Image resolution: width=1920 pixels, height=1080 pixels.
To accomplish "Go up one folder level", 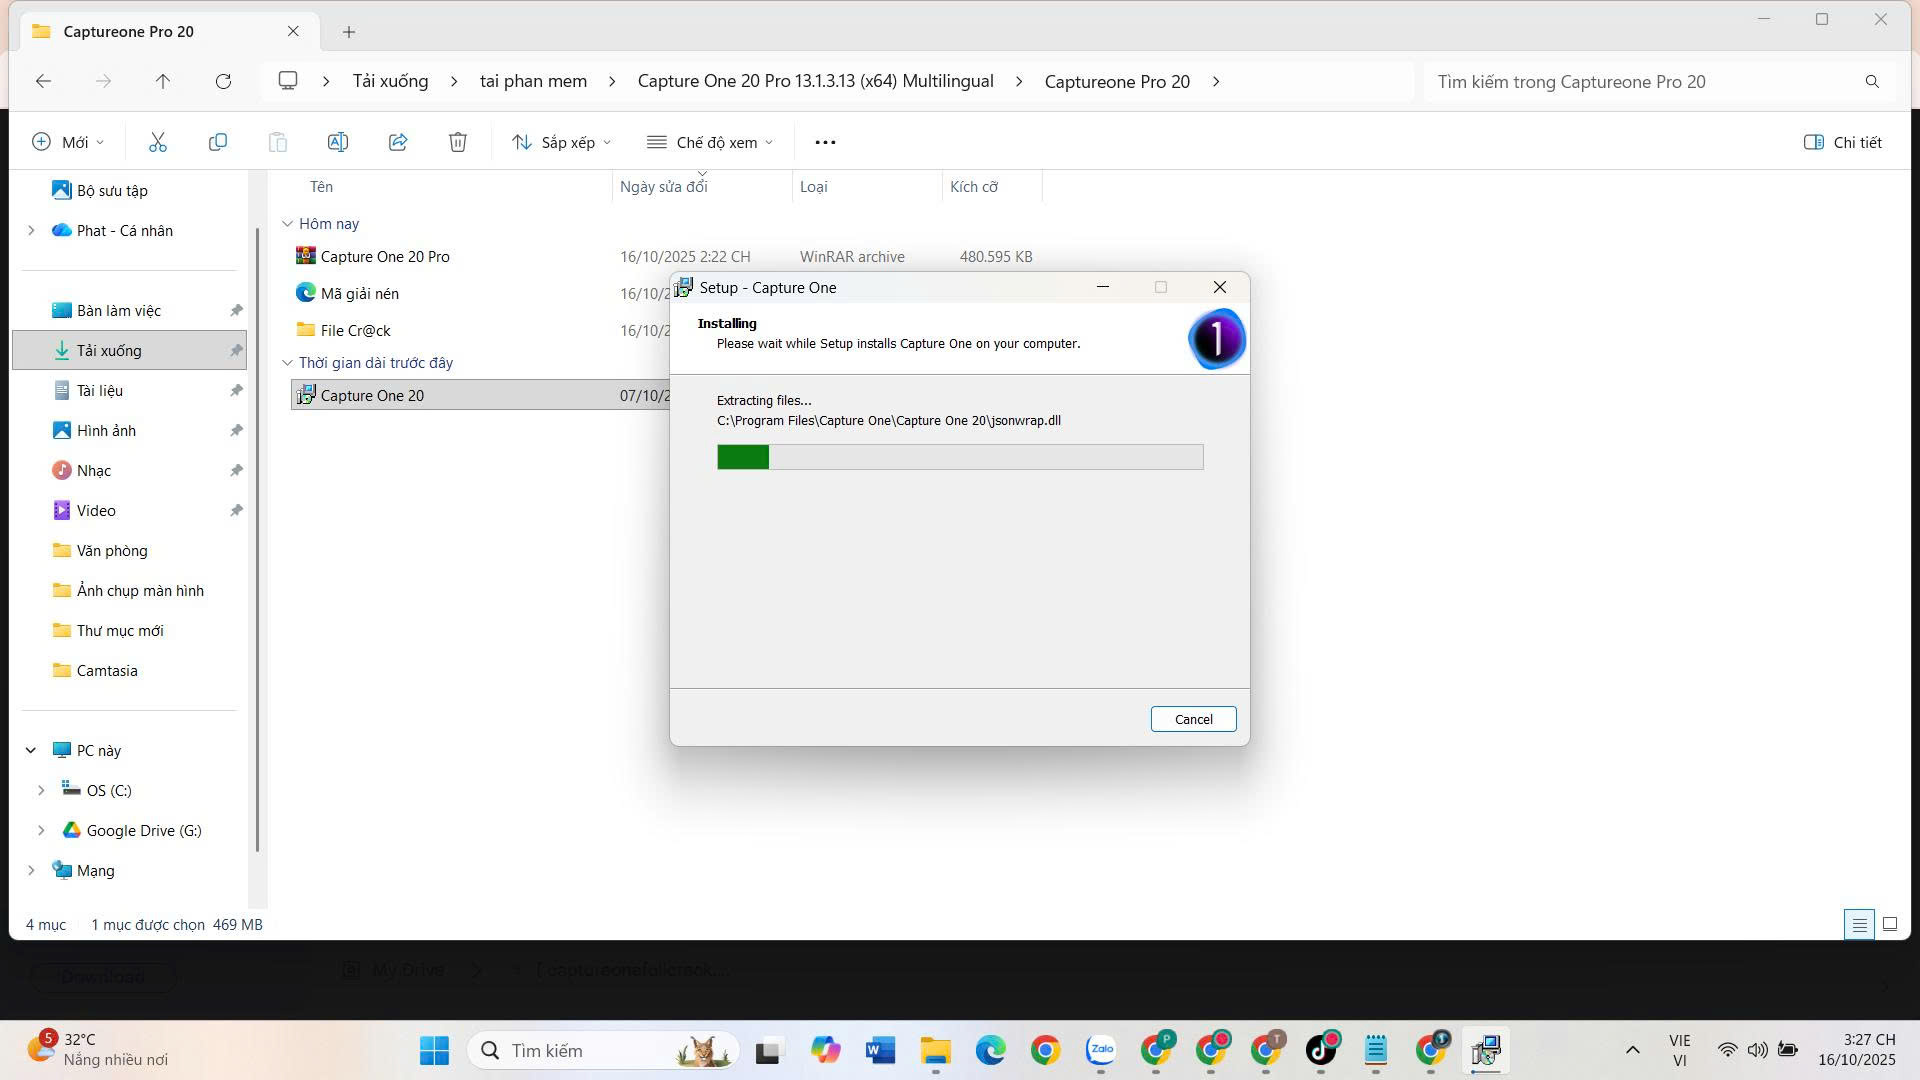I will click(163, 81).
